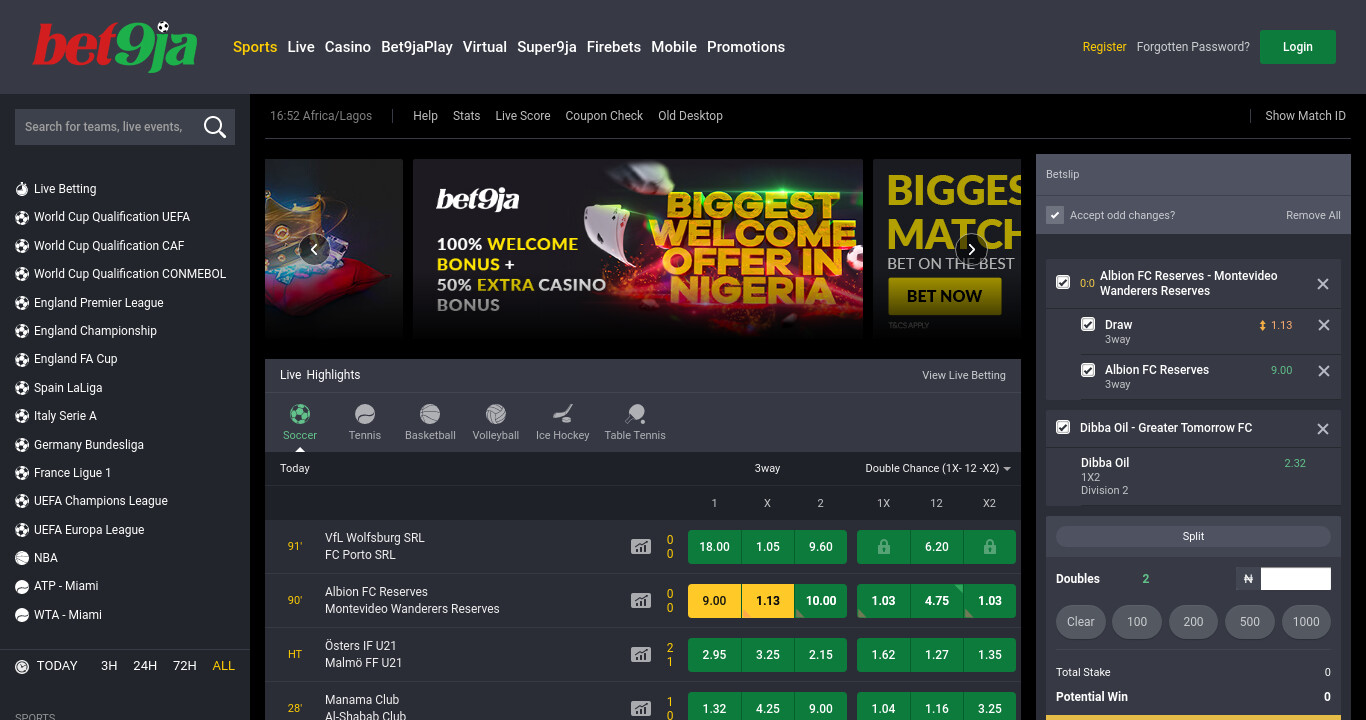
Task: Uncheck Dibba Oil - Greater Tomorrow FC checkbox
Action: [1063, 427]
